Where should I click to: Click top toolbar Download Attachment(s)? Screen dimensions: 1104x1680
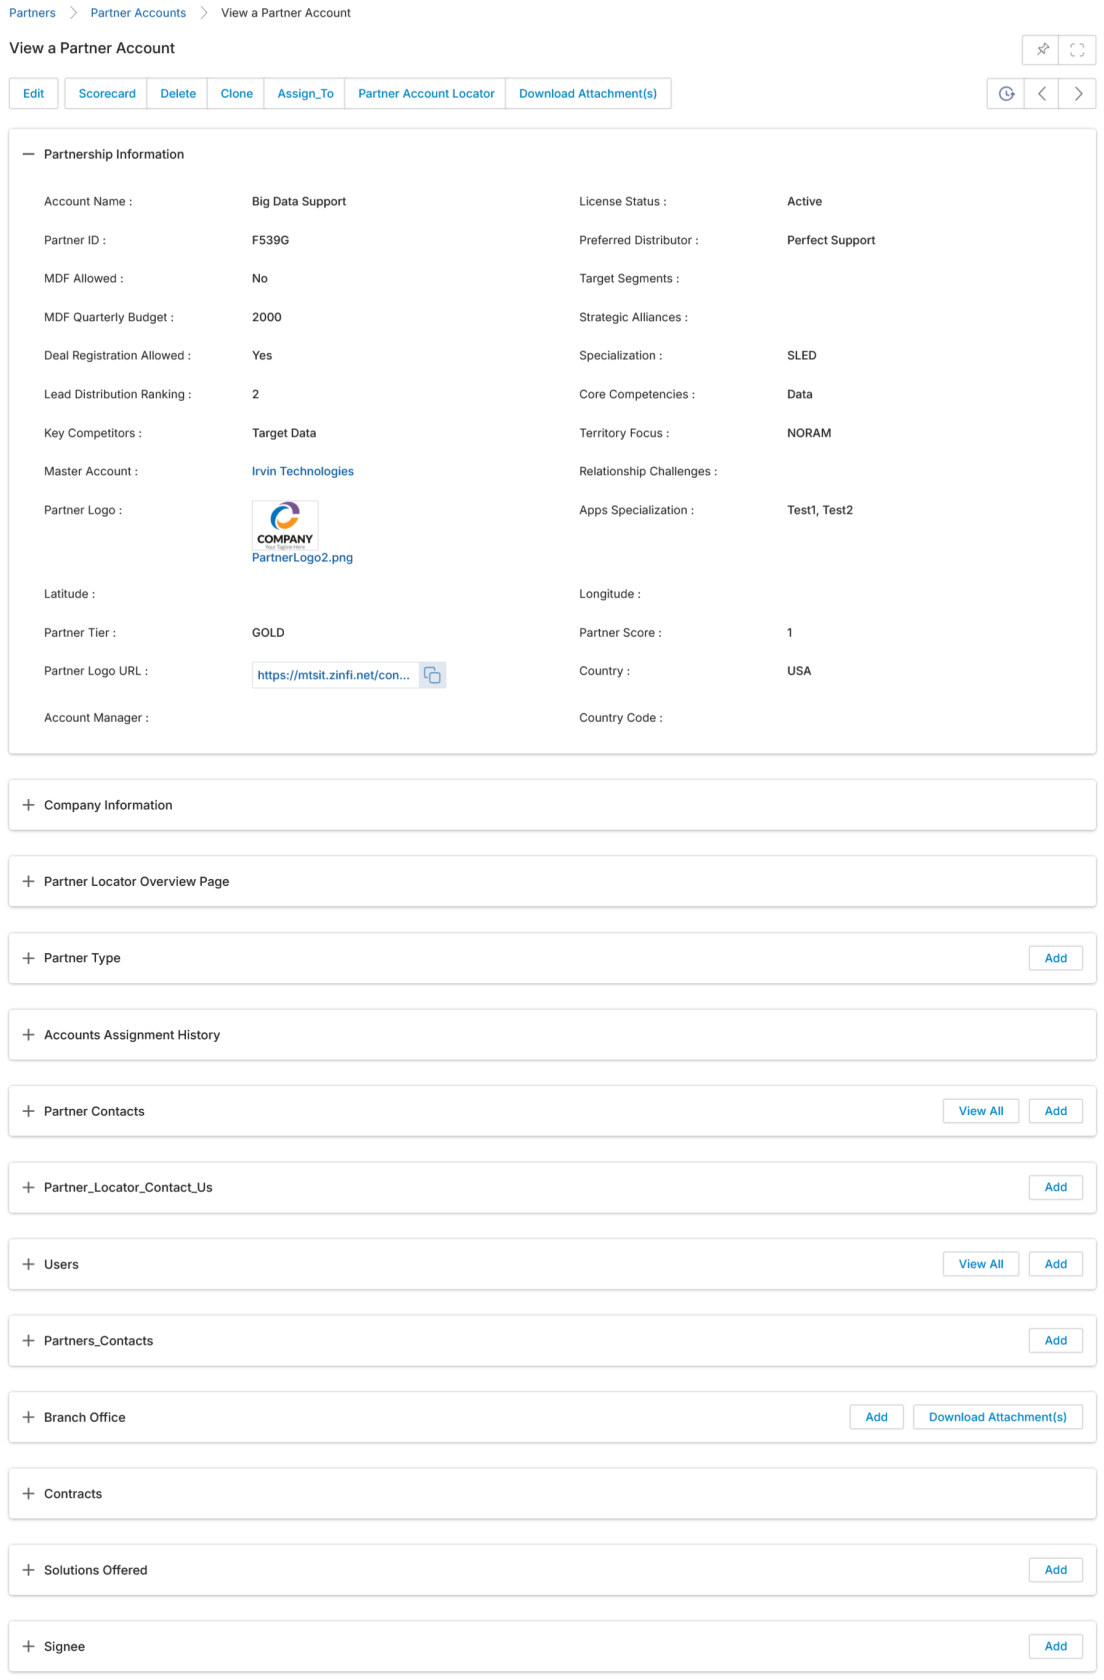(x=588, y=93)
